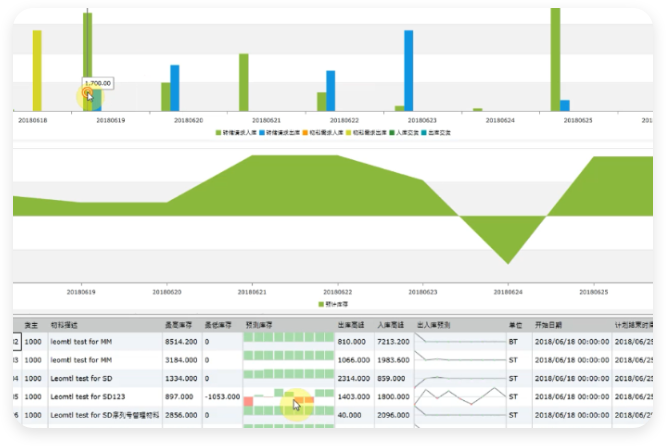The image size is (666, 446).
Task: Click the red forecast cell in SD123 row
Action: click(248, 400)
